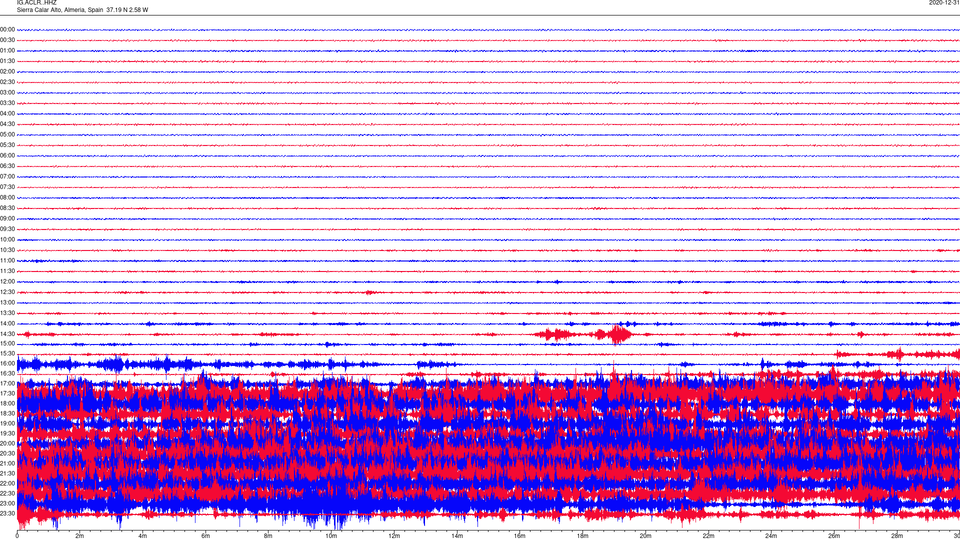
Task: Select the 6m axis tick label
Action: pyautogui.click(x=205, y=536)
